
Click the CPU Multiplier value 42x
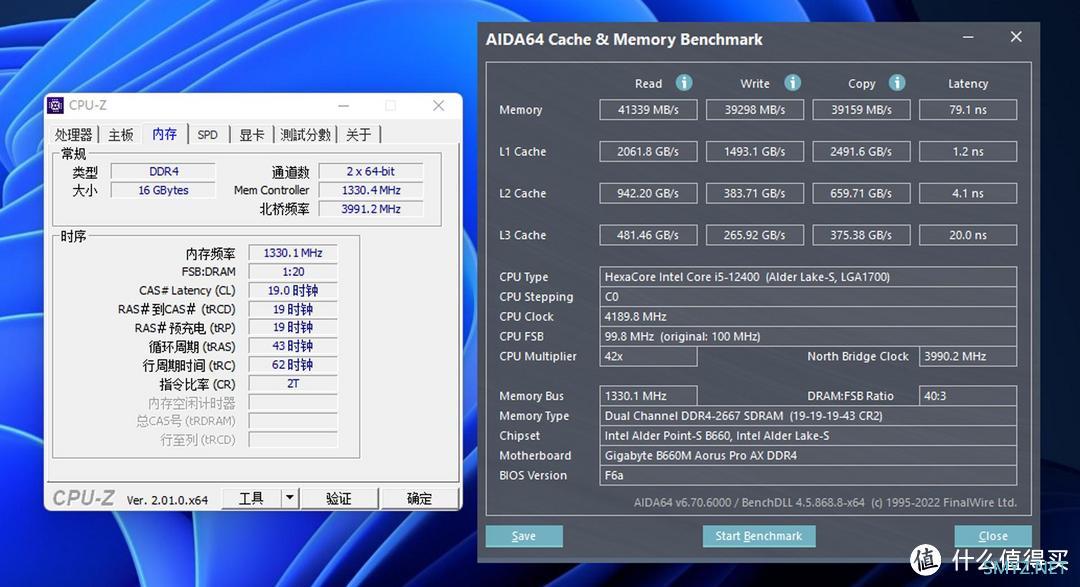click(x=648, y=356)
